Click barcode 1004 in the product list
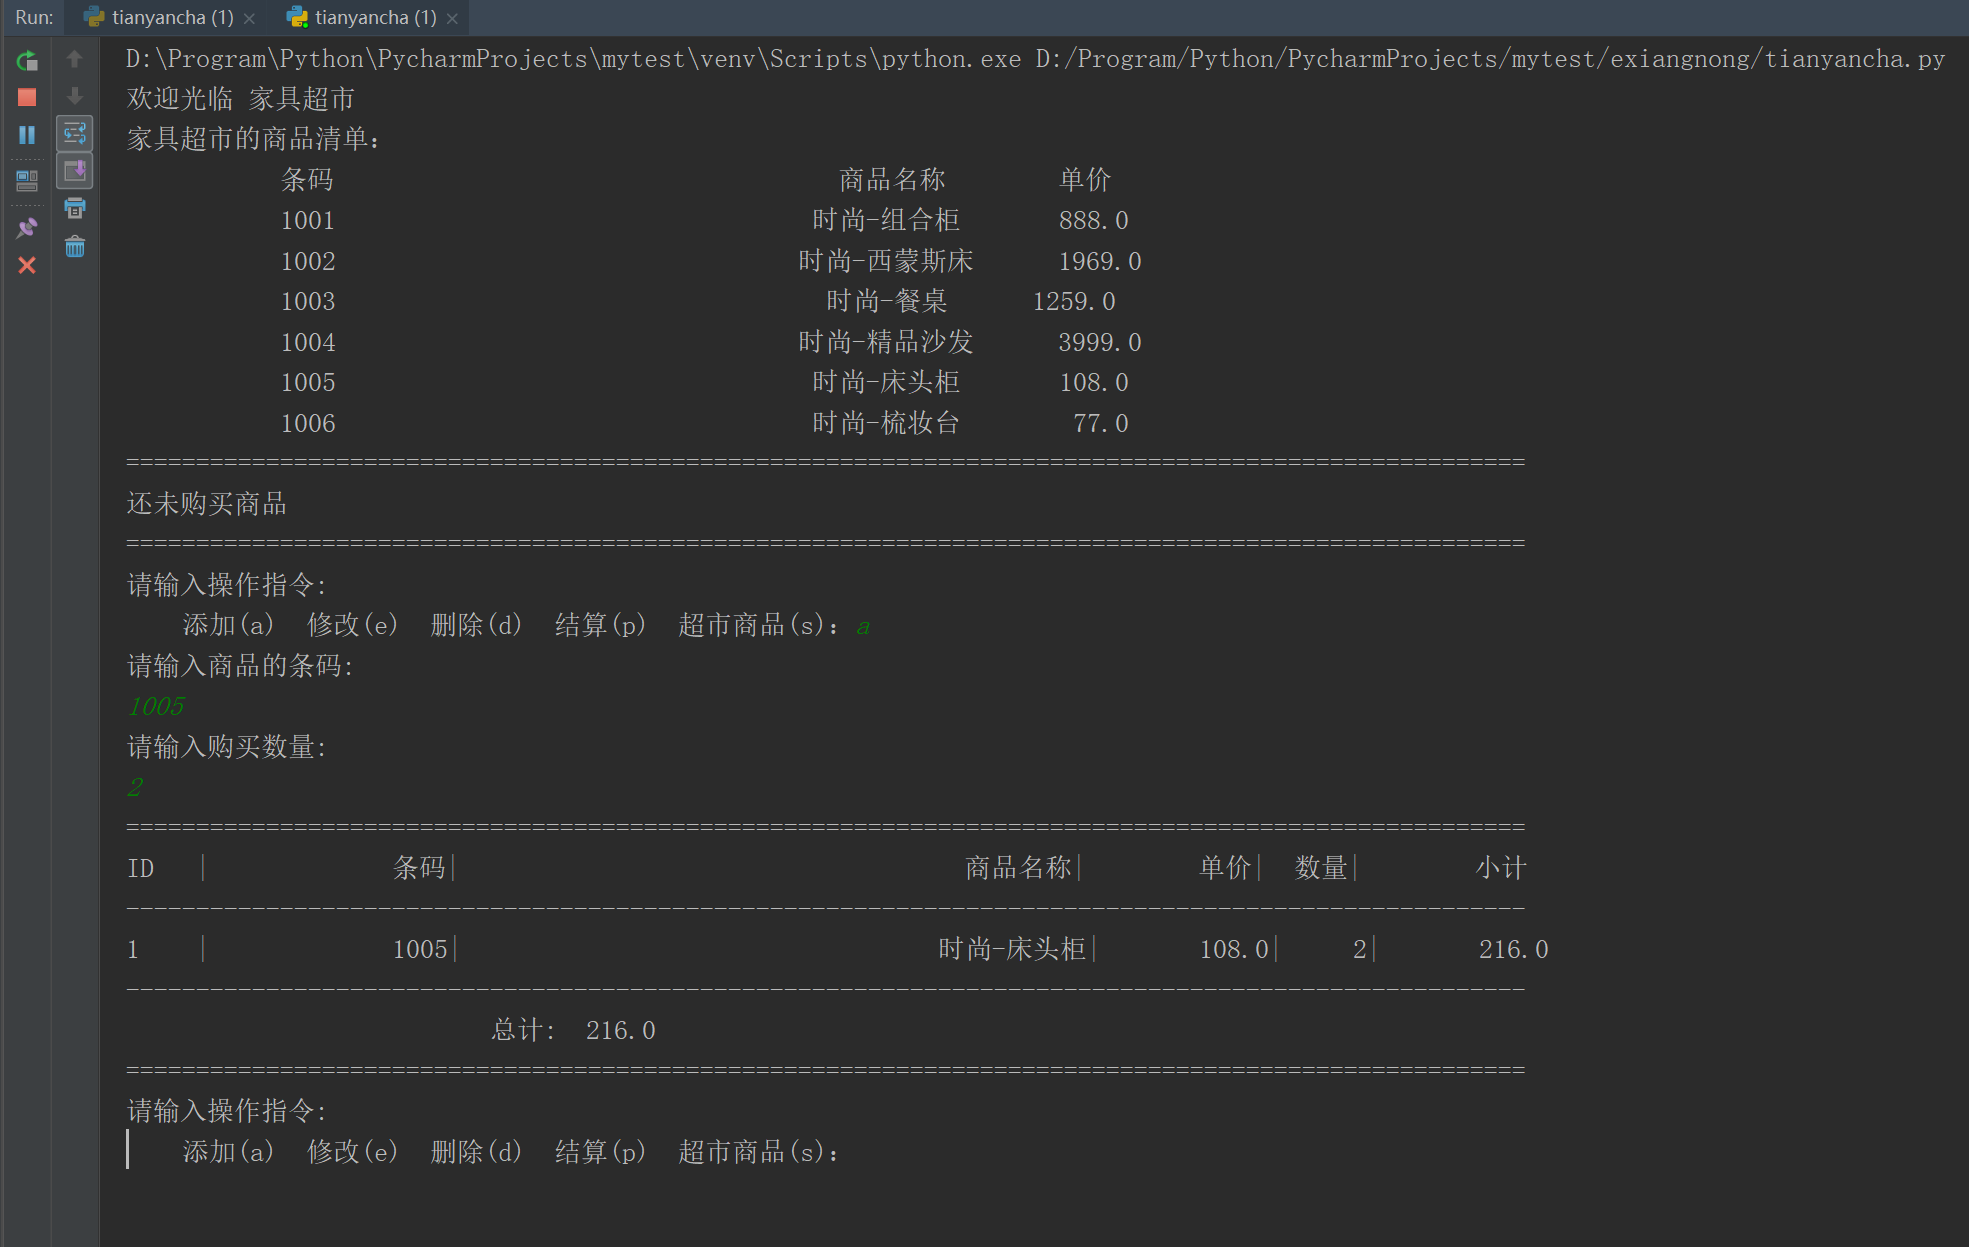1969x1247 pixels. 308,342
